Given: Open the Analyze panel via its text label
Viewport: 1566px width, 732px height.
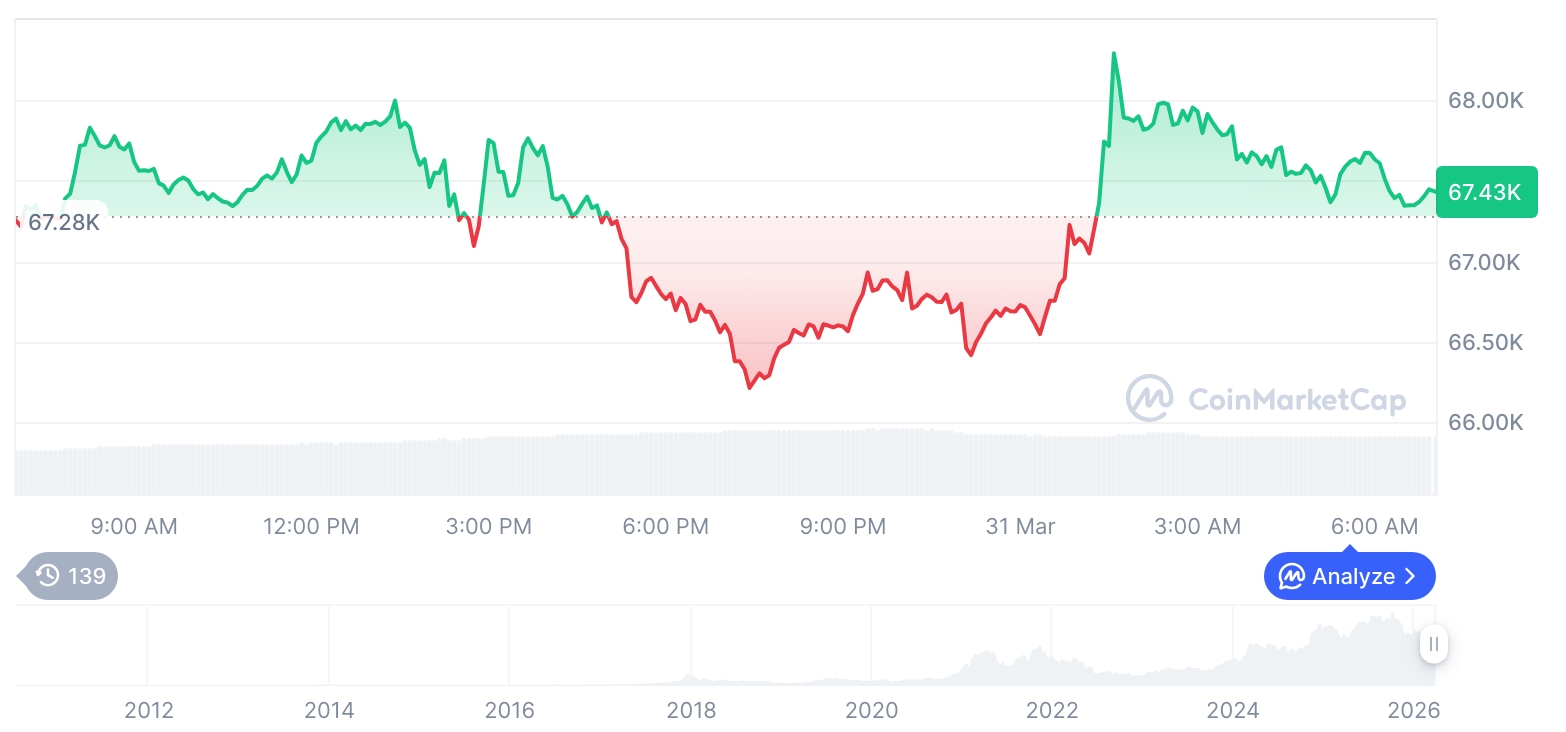Looking at the screenshot, I should pos(1353,577).
